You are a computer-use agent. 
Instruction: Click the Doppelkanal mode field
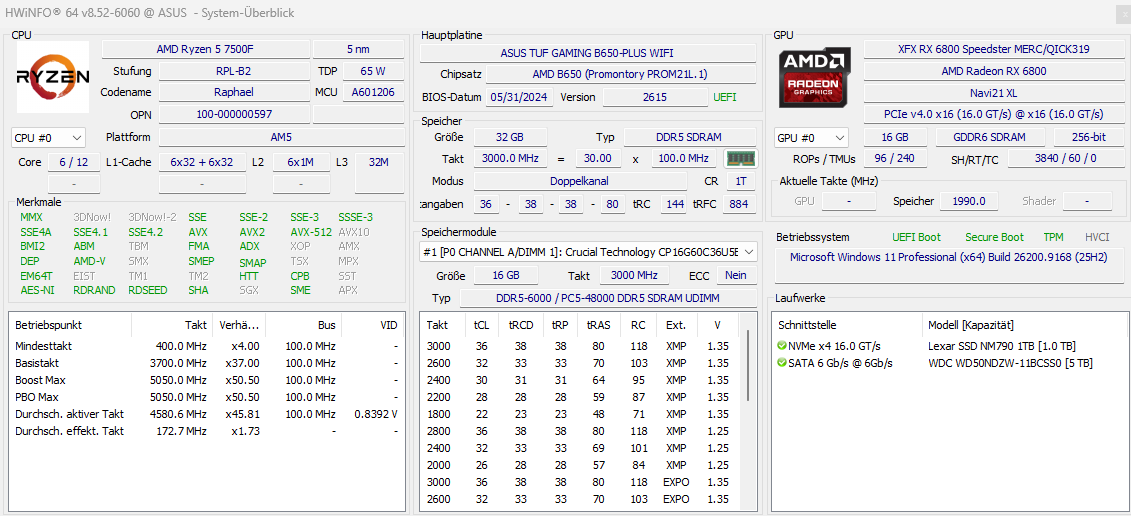[x=580, y=180]
